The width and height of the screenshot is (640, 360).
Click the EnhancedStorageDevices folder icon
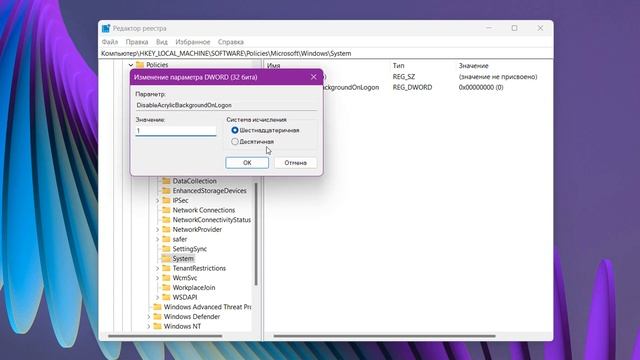pos(166,191)
